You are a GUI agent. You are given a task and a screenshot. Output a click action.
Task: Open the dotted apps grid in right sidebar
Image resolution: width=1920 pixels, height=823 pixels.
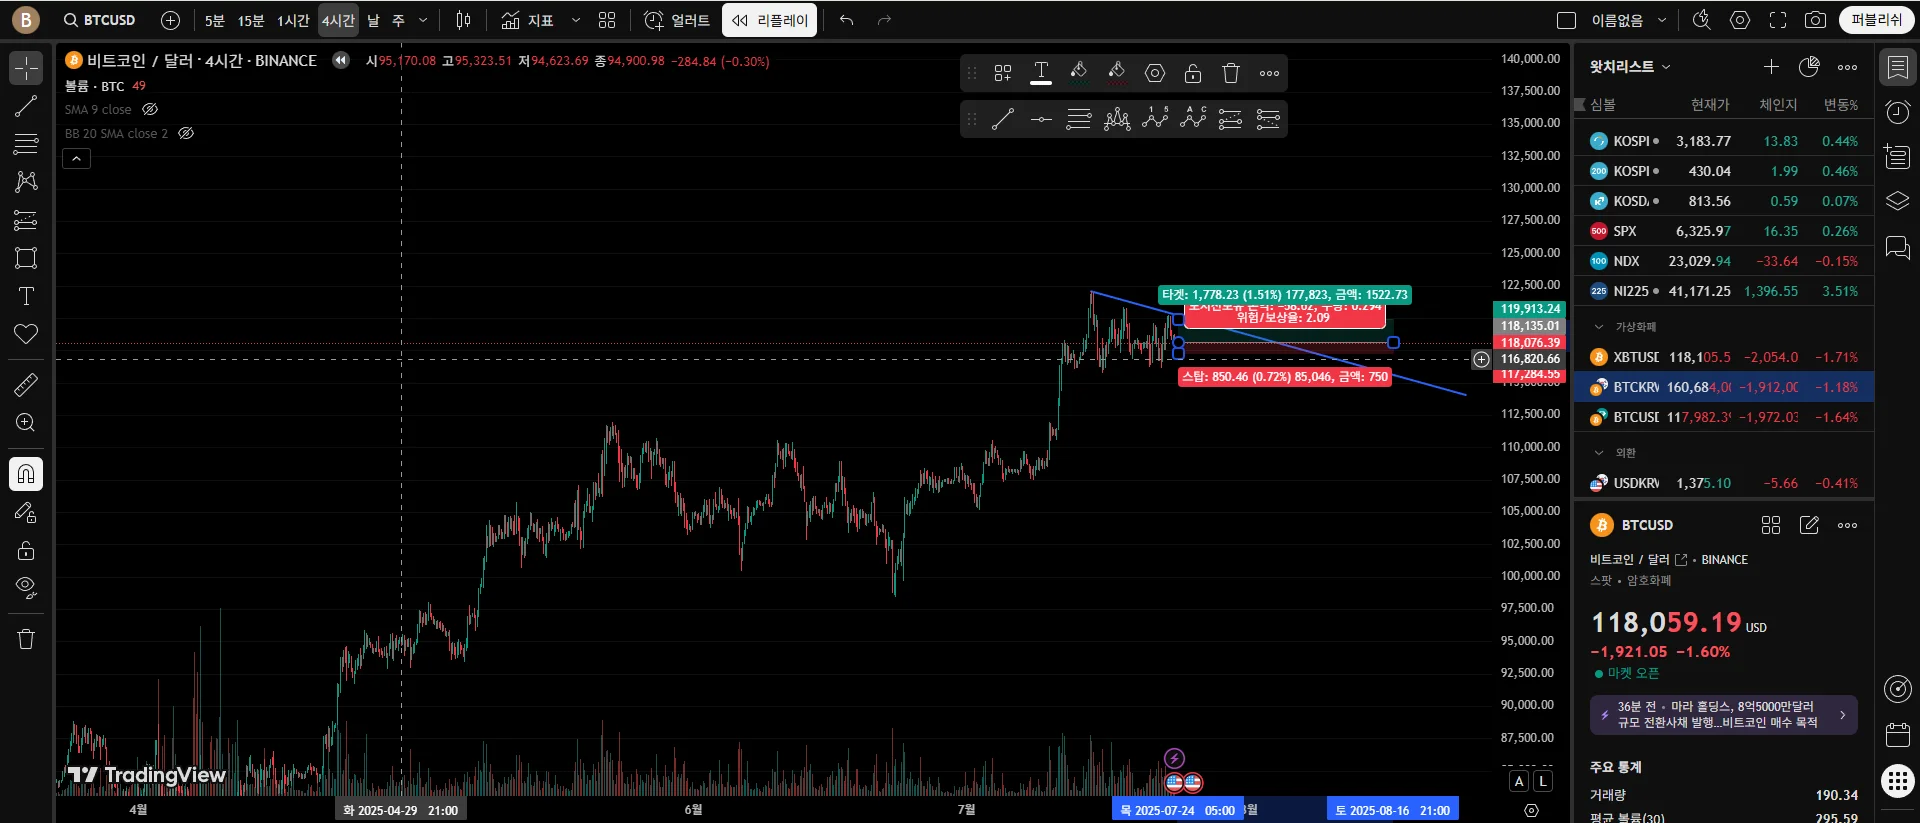pyautogui.click(x=1897, y=781)
